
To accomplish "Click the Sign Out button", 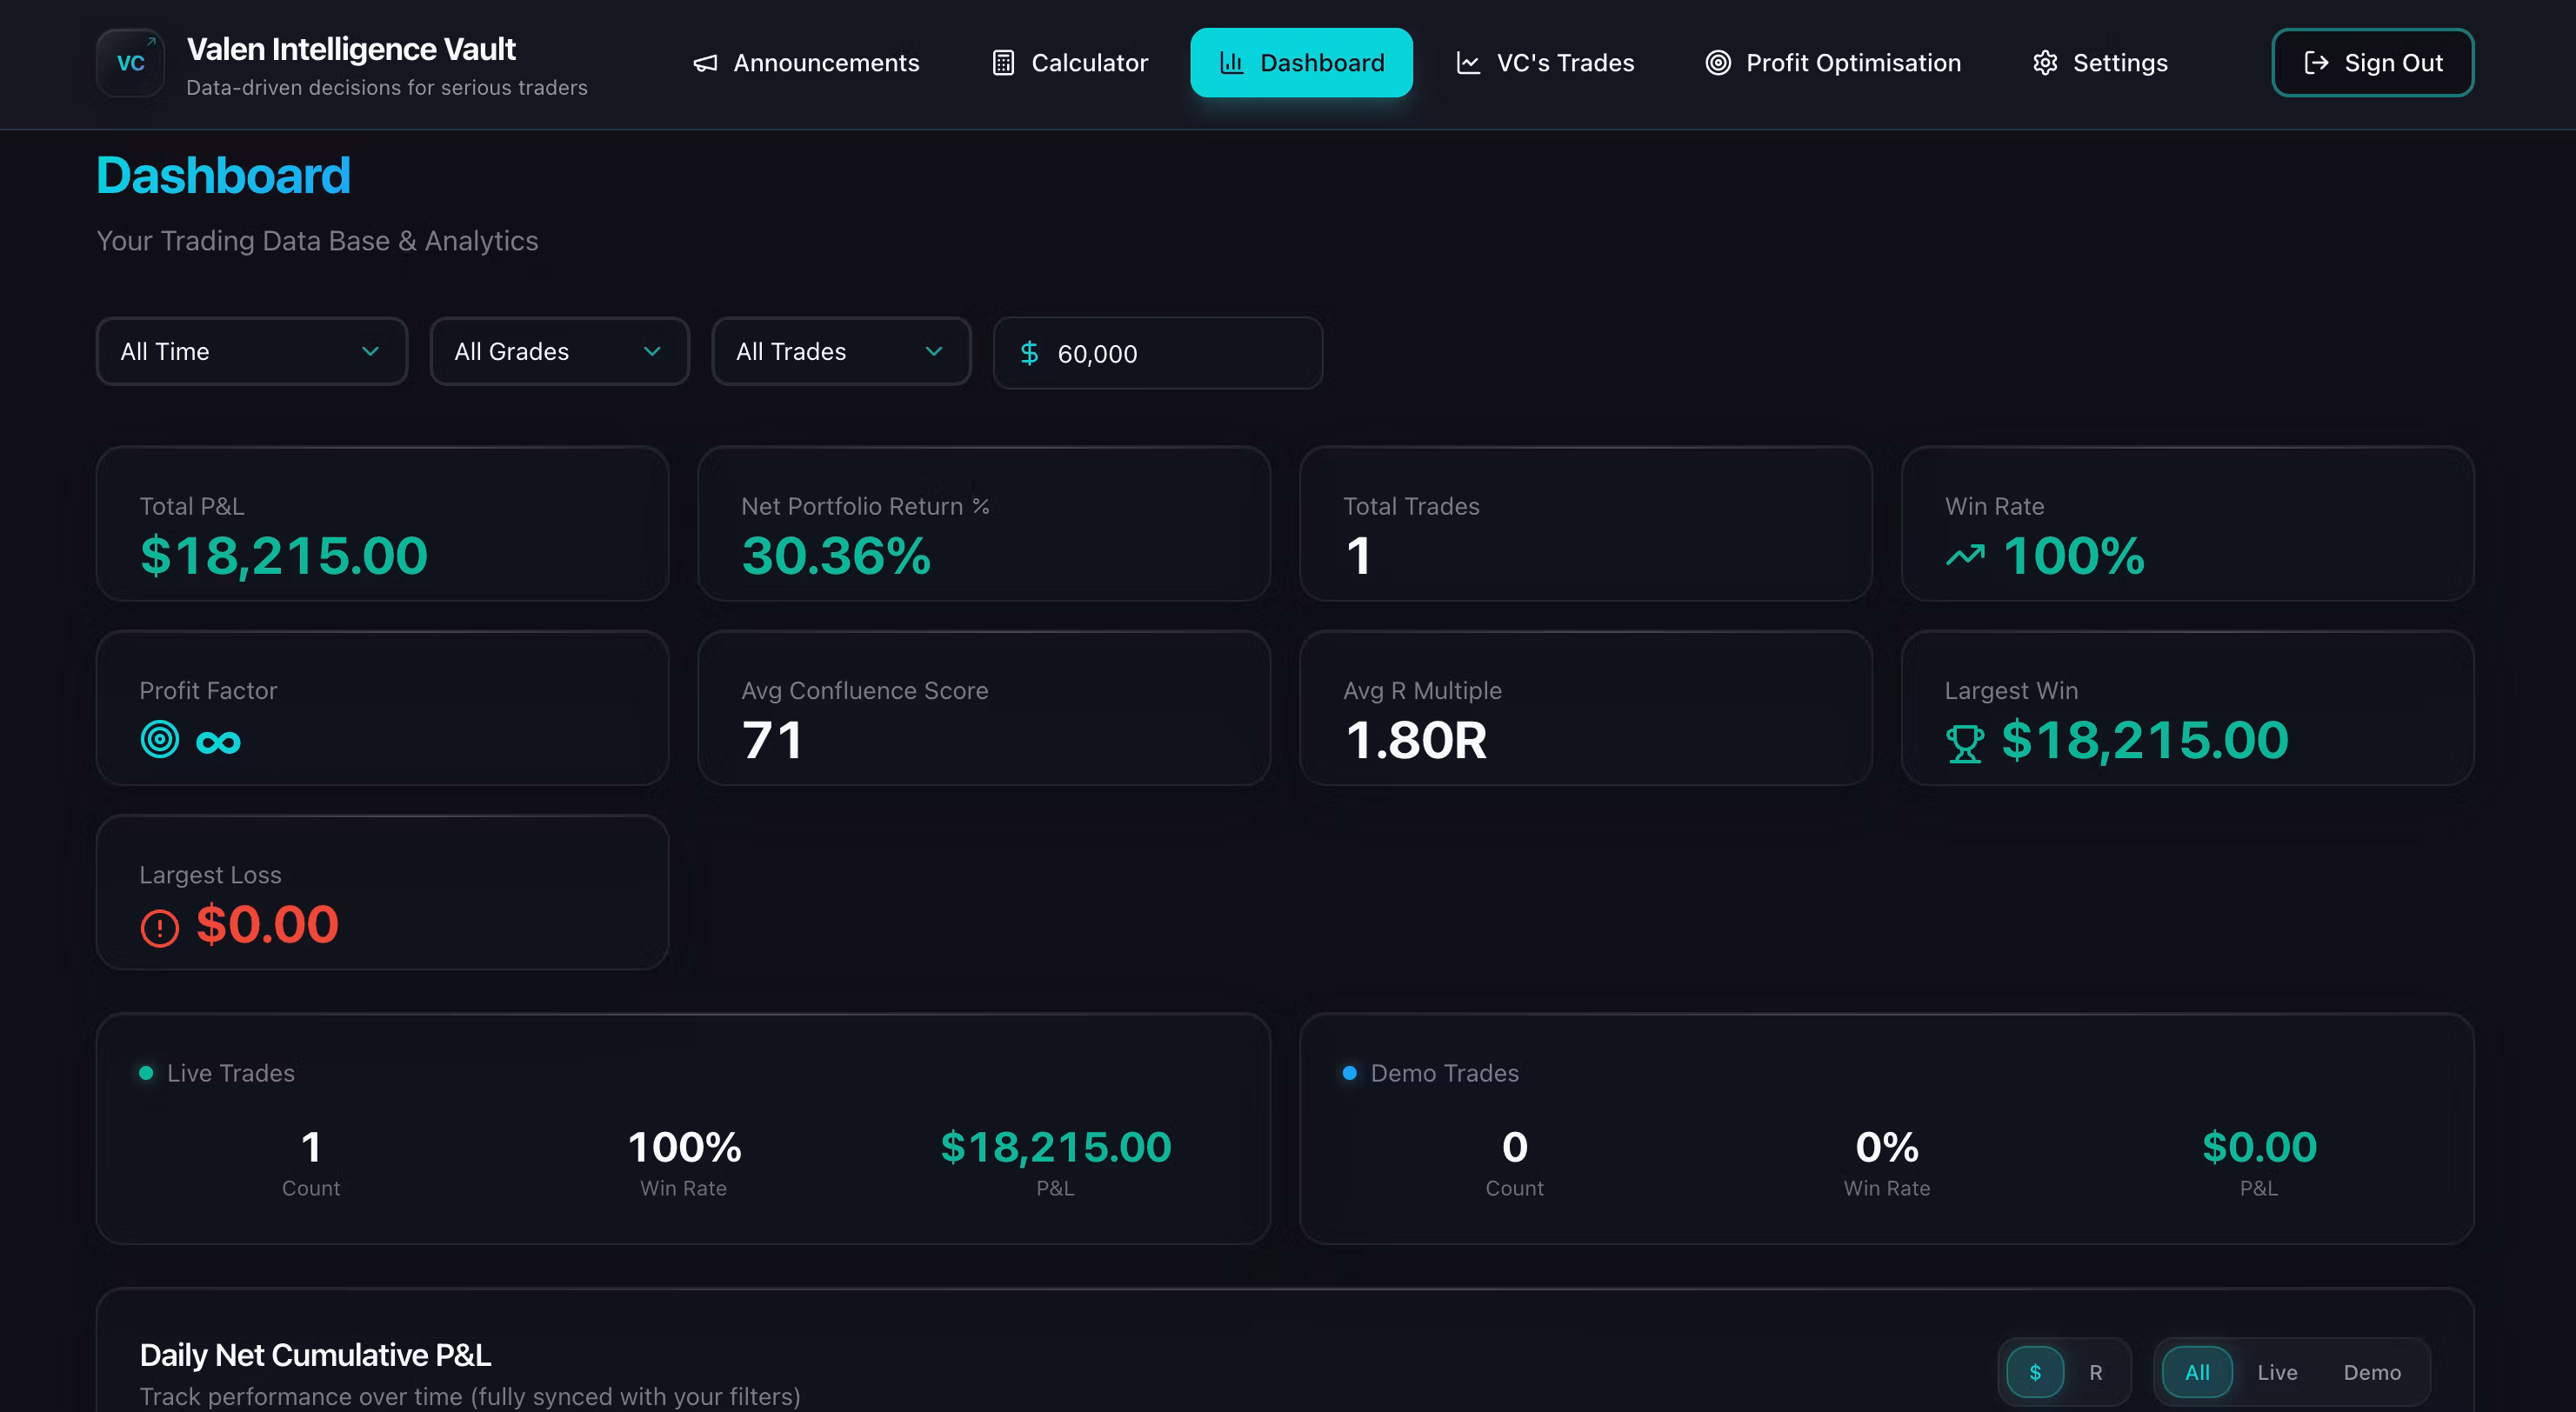I will [2372, 63].
